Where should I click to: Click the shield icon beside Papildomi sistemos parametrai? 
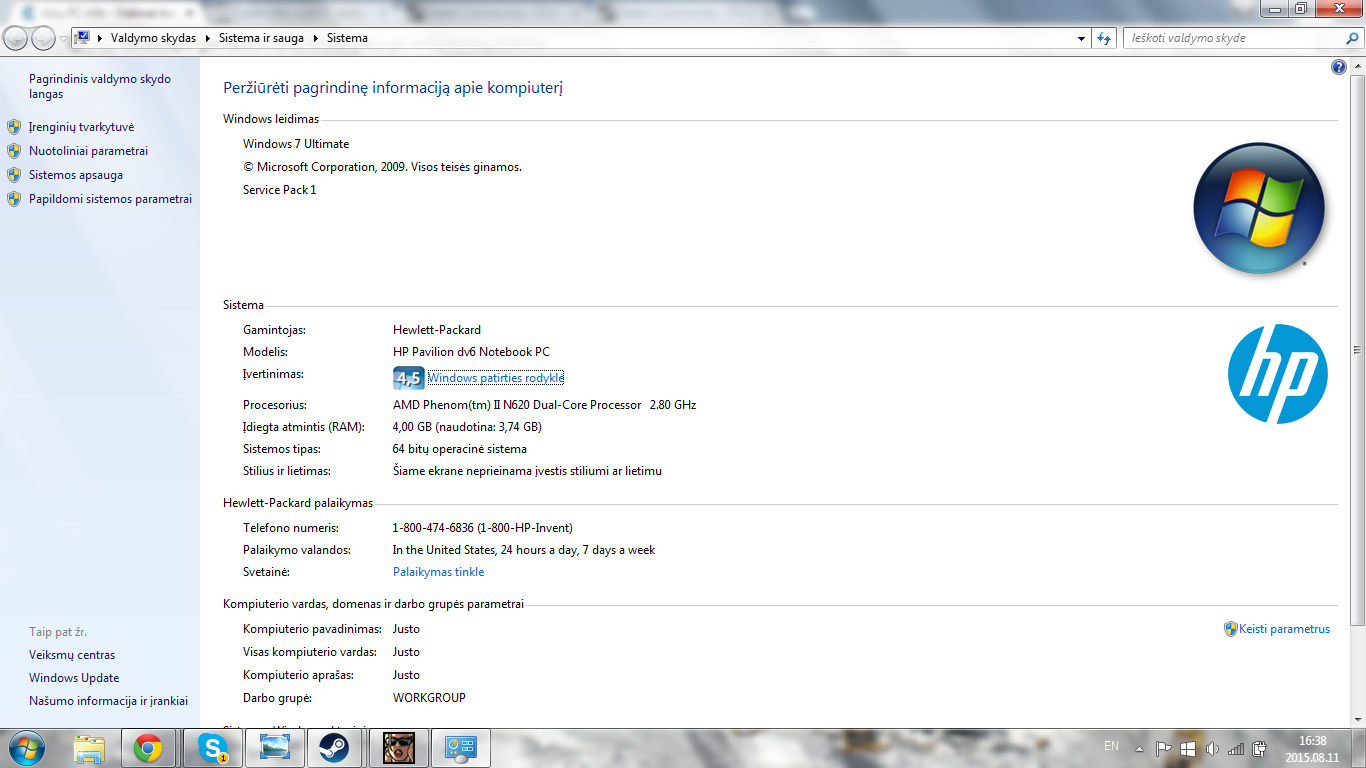14,199
